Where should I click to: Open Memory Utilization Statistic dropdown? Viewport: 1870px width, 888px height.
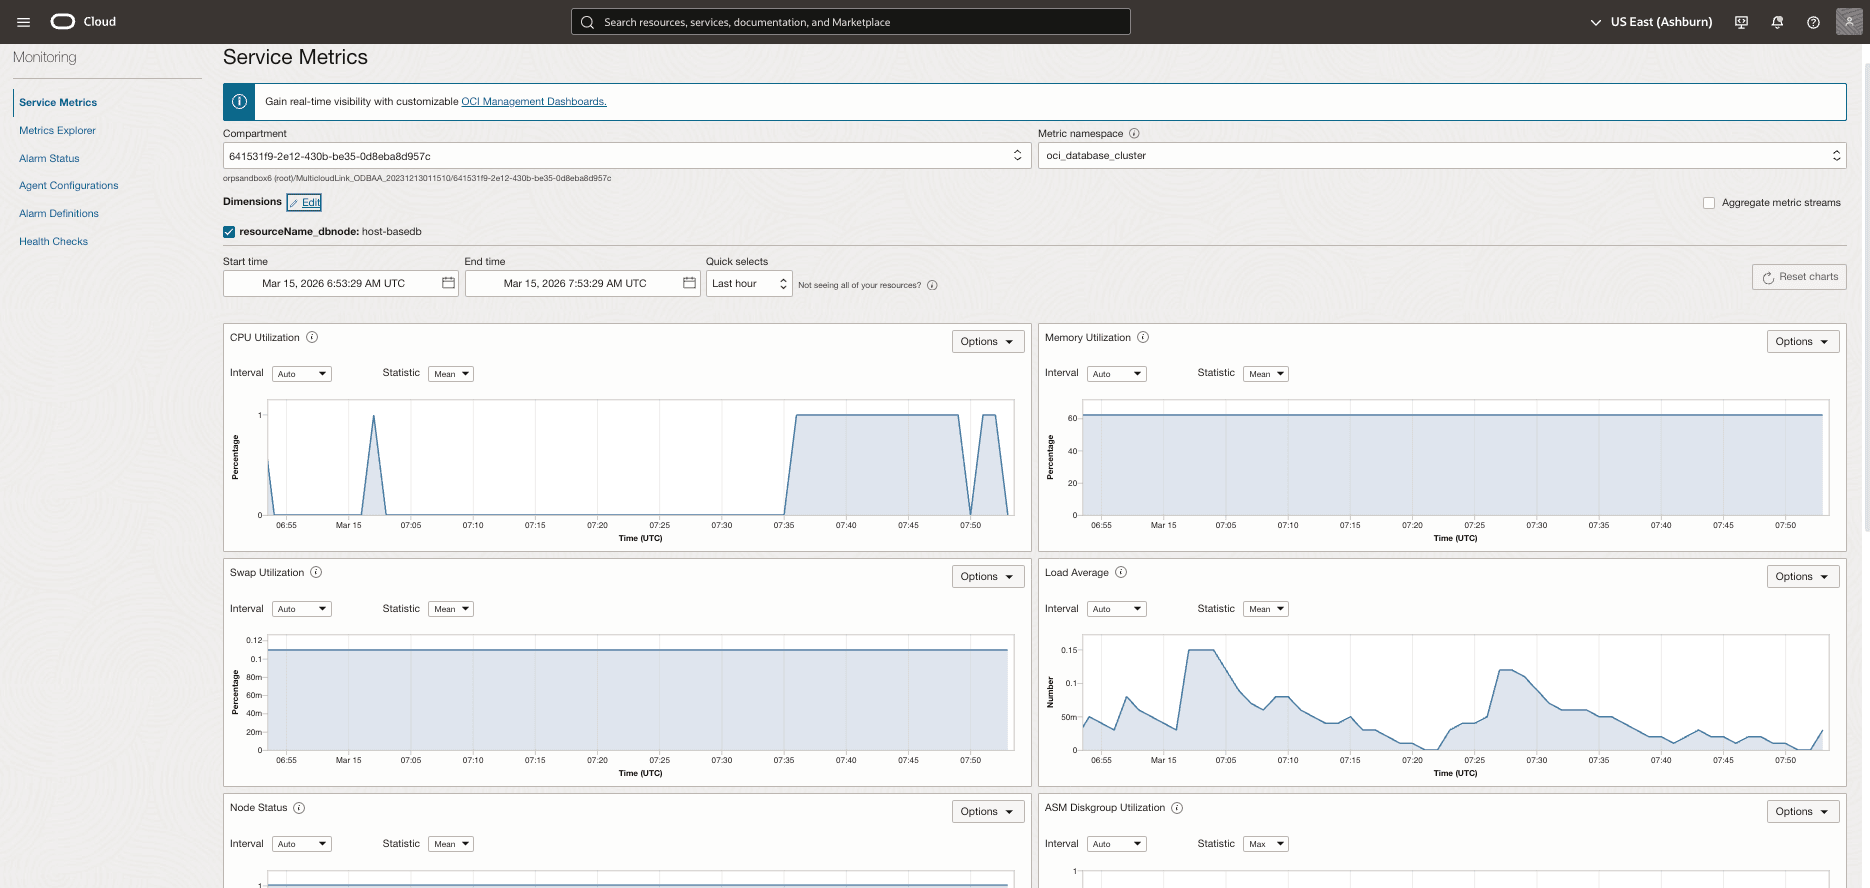pyautogui.click(x=1266, y=374)
